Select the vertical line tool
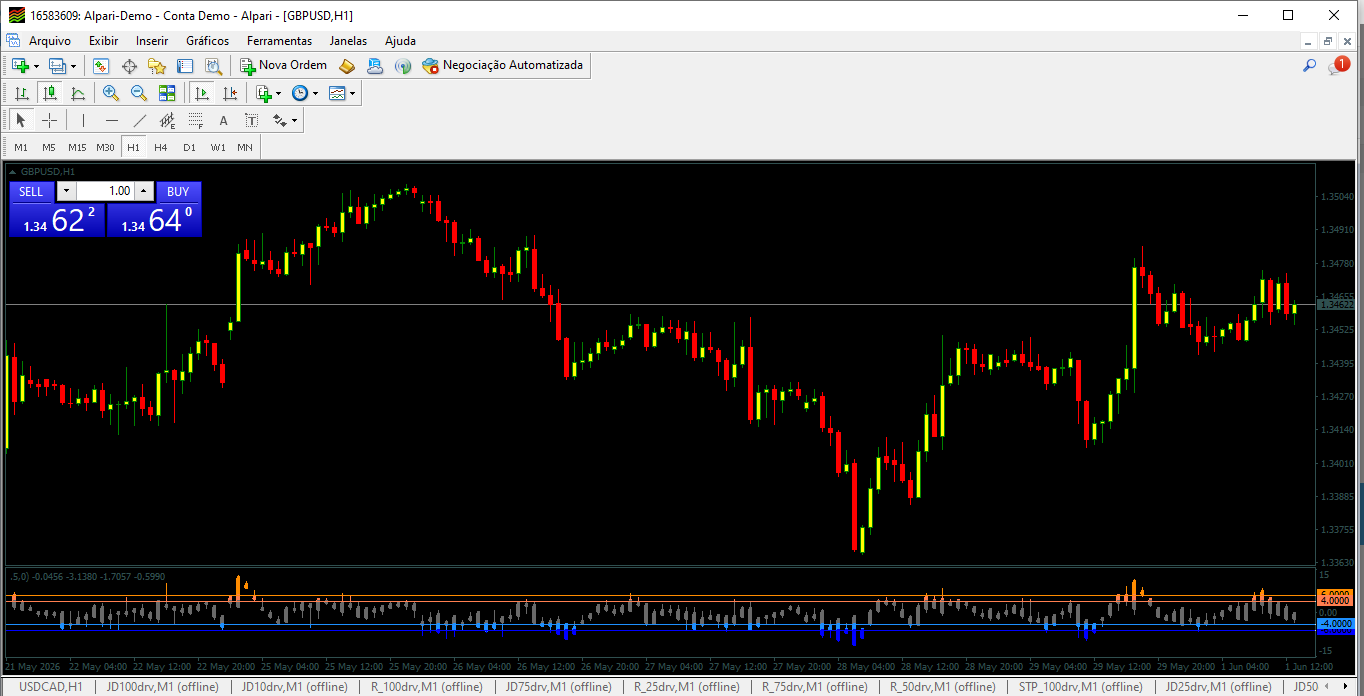Screen dimensions: 1364x696 tap(83, 120)
